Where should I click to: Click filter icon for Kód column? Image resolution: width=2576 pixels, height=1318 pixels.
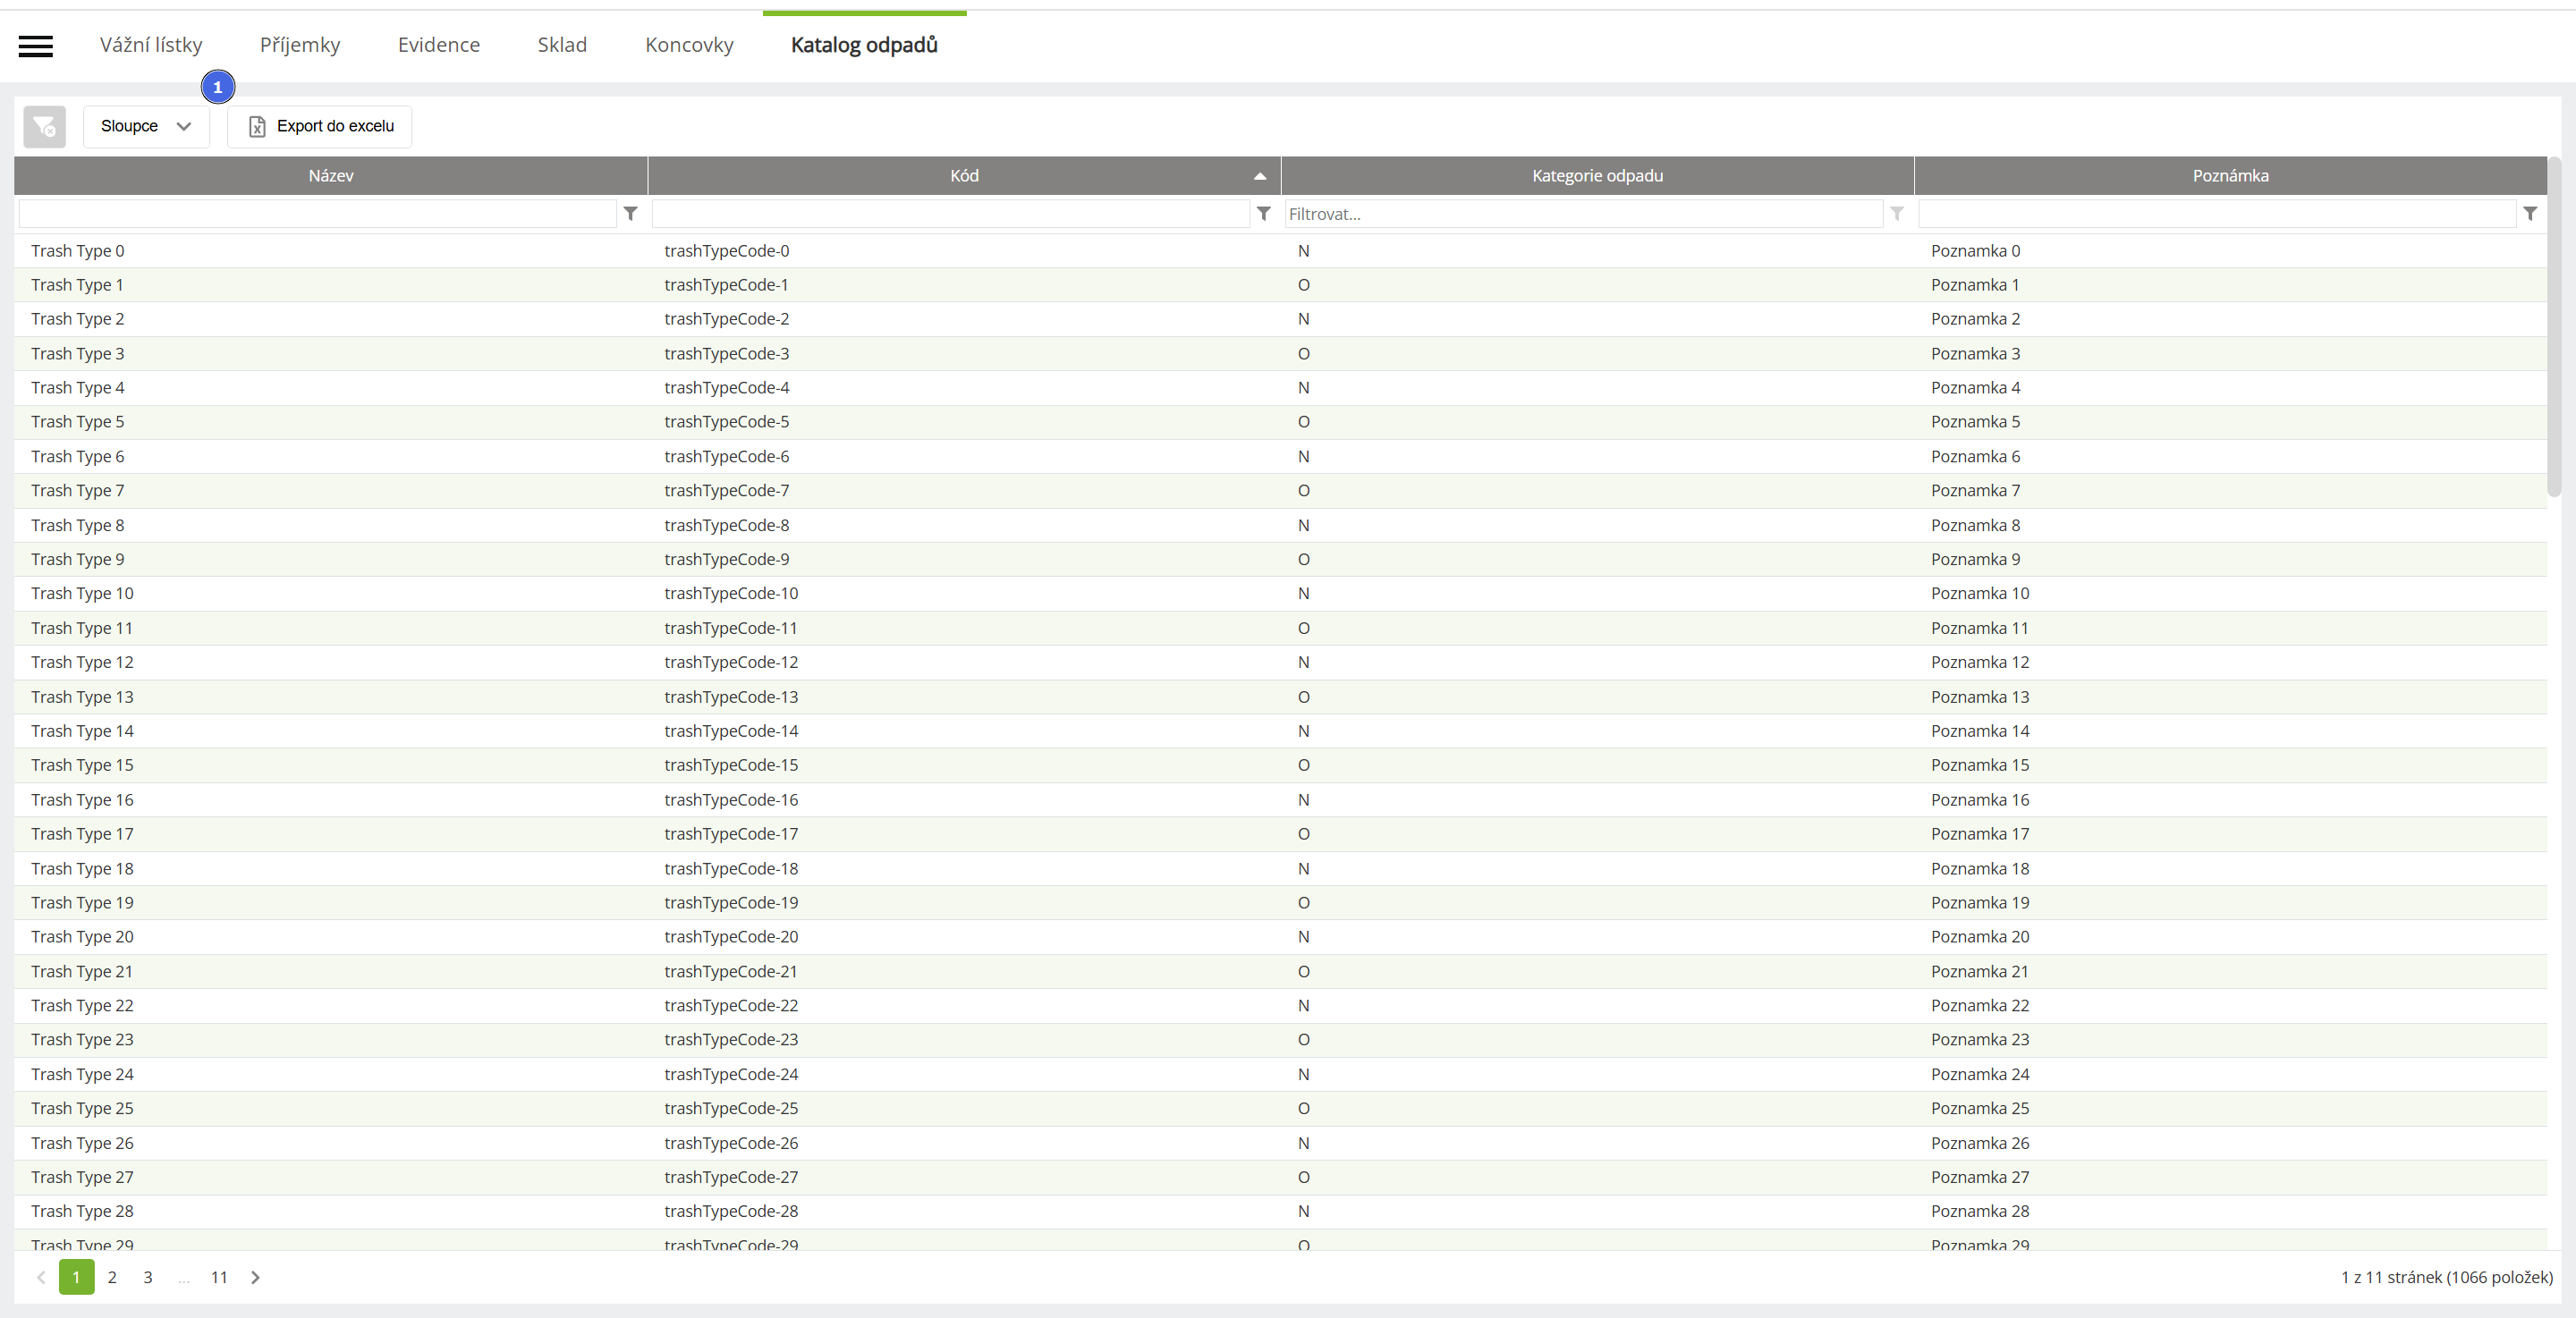click(x=1264, y=214)
